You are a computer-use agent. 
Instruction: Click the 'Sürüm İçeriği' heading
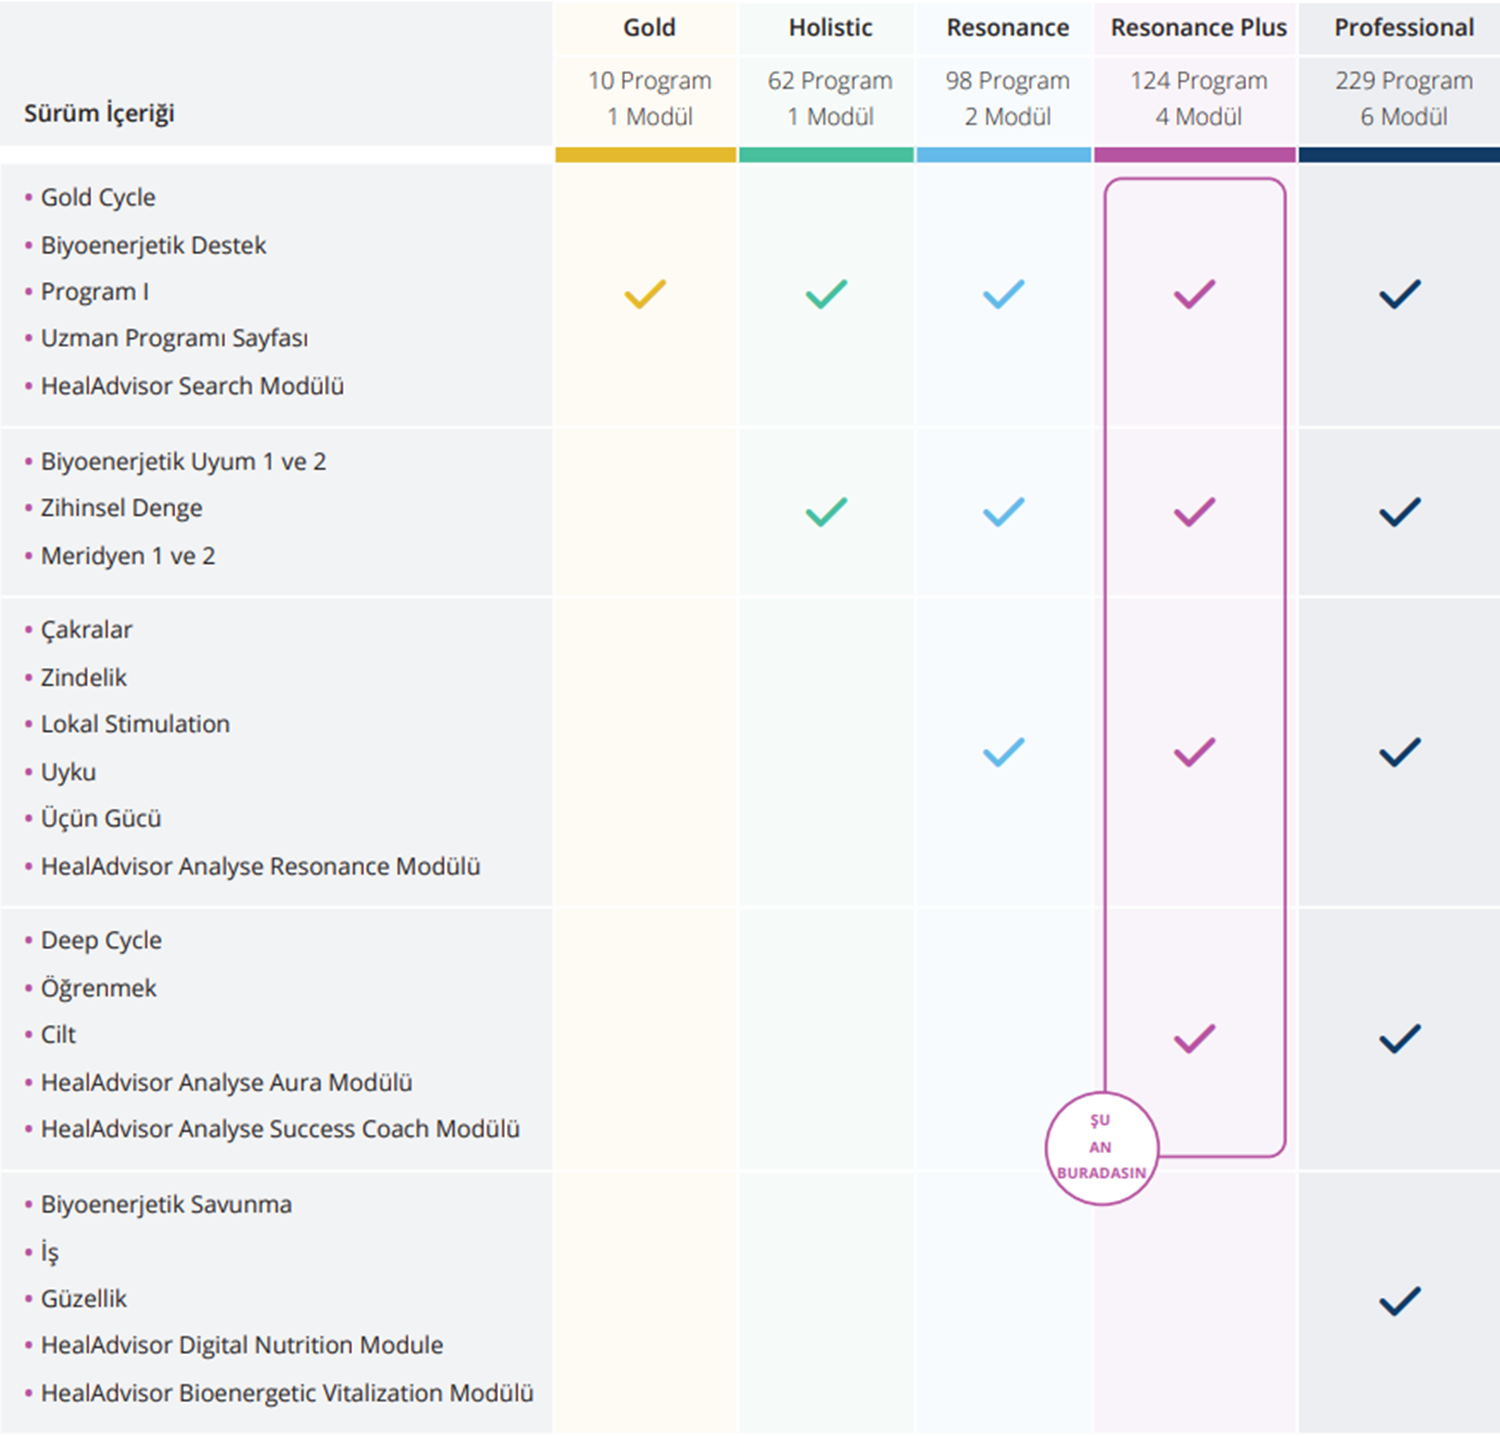point(99,113)
